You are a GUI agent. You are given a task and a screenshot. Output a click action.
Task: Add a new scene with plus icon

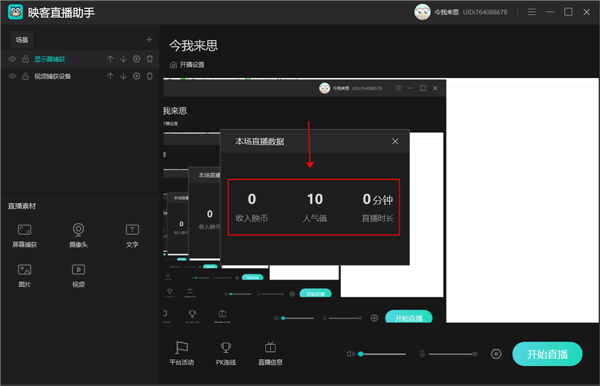tap(149, 40)
